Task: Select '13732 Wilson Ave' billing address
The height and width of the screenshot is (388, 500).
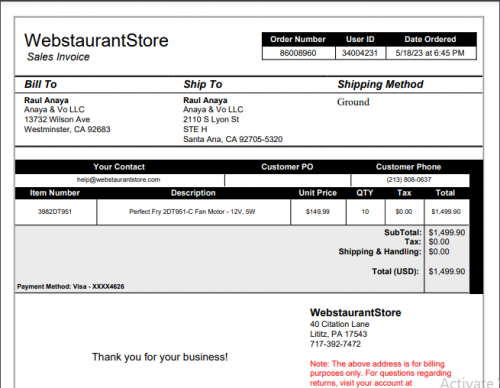Action: click(57, 119)
